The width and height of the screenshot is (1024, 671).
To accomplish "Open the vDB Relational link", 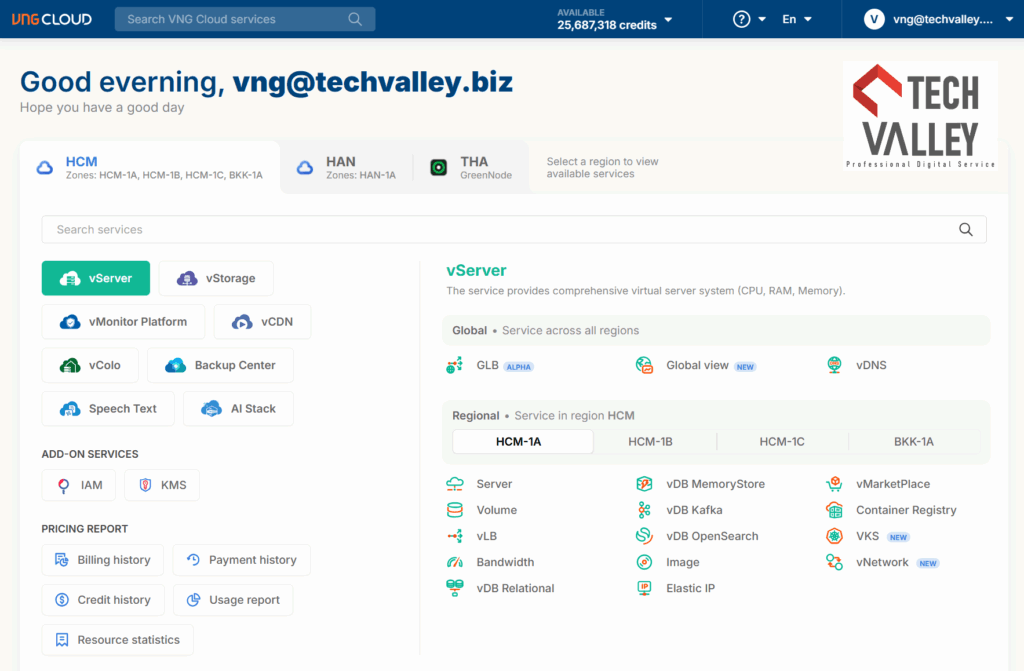I will (515, 588).
